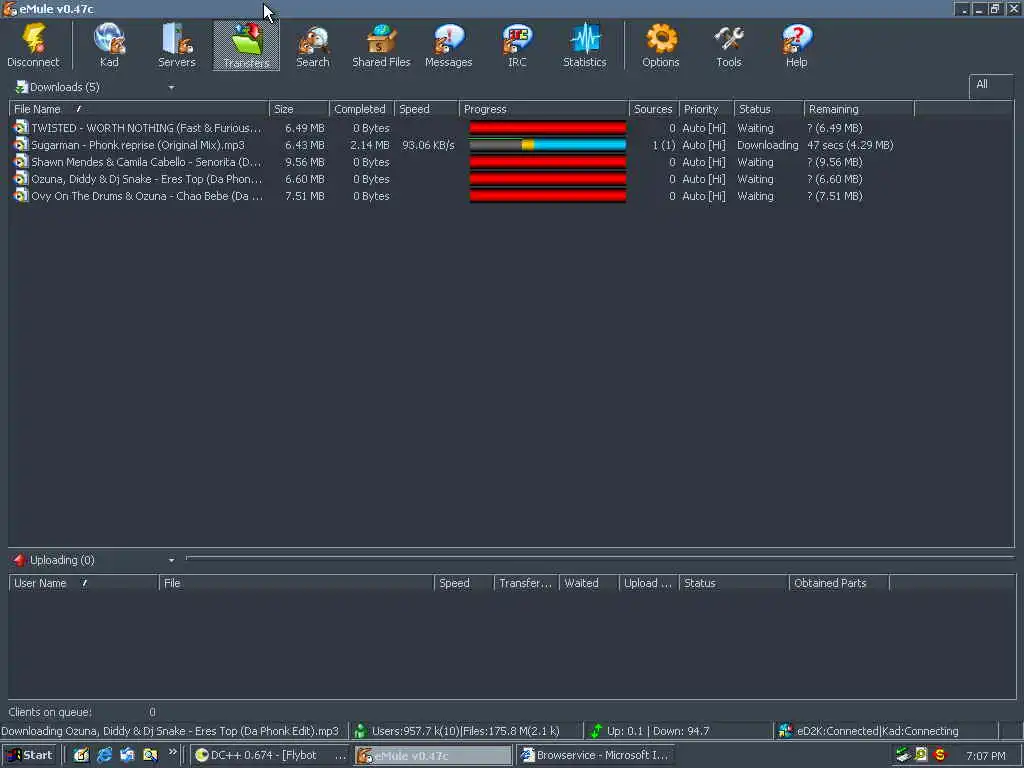Open the Kad network panel
Viewport: 1024px width, 768px height.
pyautogui.click(x=109, y=46)
